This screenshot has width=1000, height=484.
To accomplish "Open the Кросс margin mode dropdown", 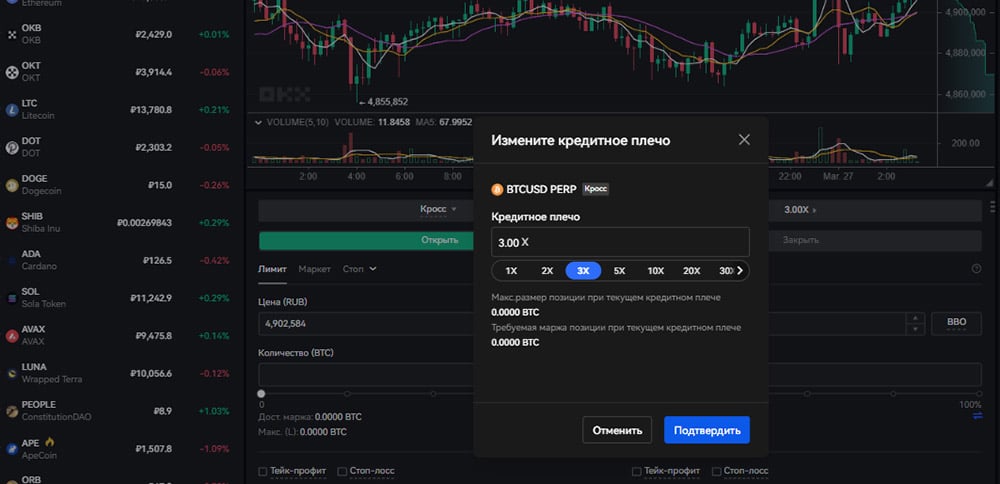I will tap(438, 209).
